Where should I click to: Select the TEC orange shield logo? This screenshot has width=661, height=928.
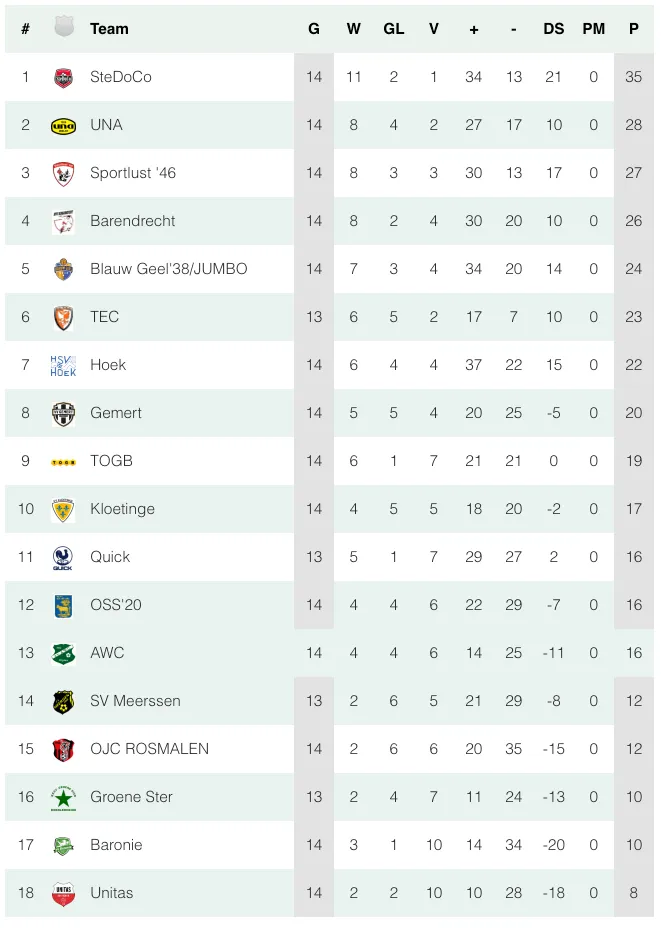(63, 317)
